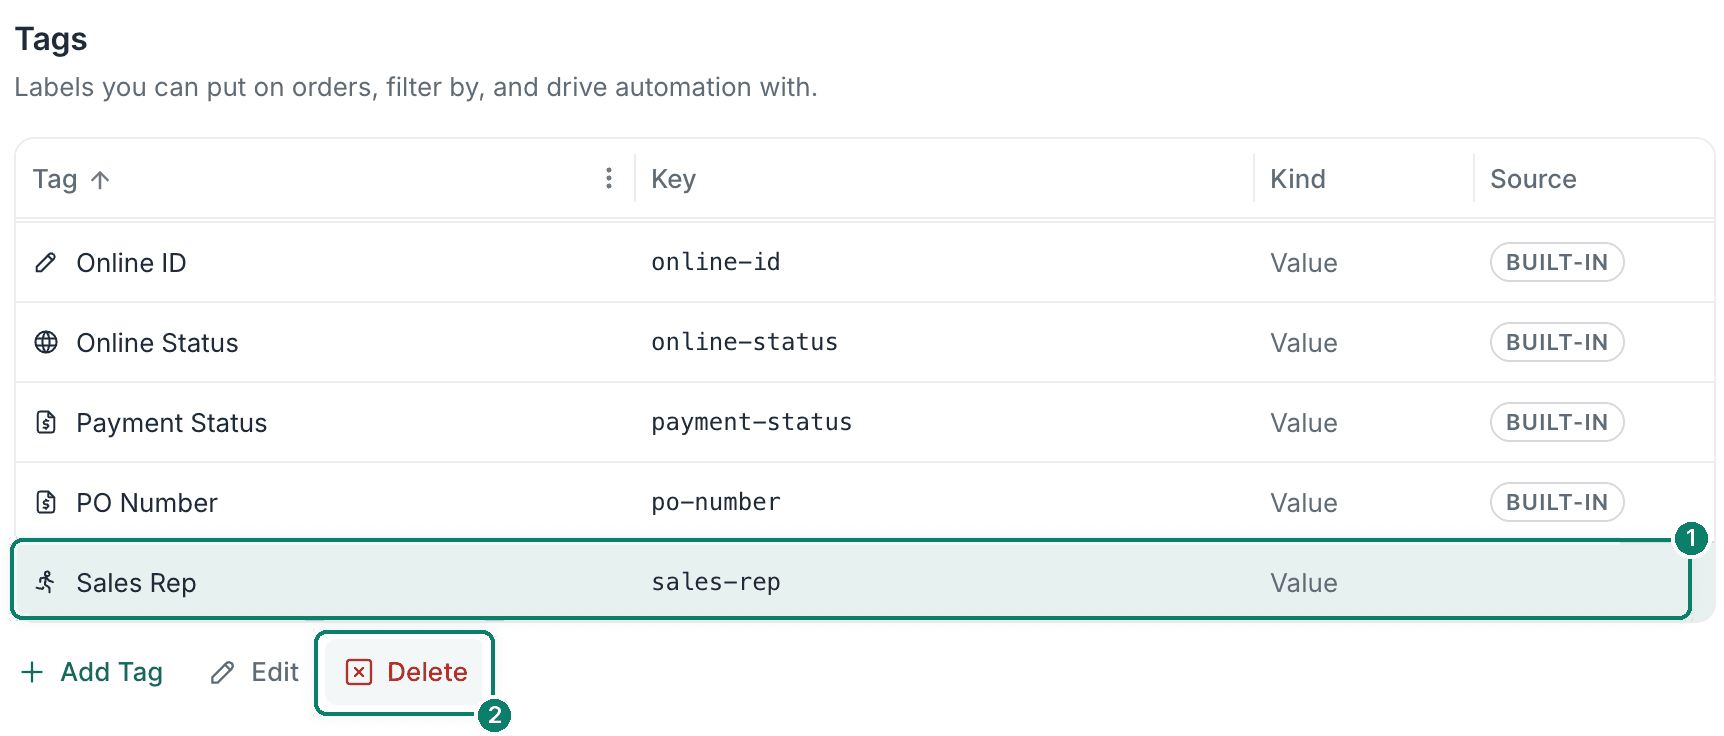The height and width of the screenshot is (736, 1724).
Task: Click the plus icon in Add Tag
Action: pyautogui.click(x=32, y=672)
